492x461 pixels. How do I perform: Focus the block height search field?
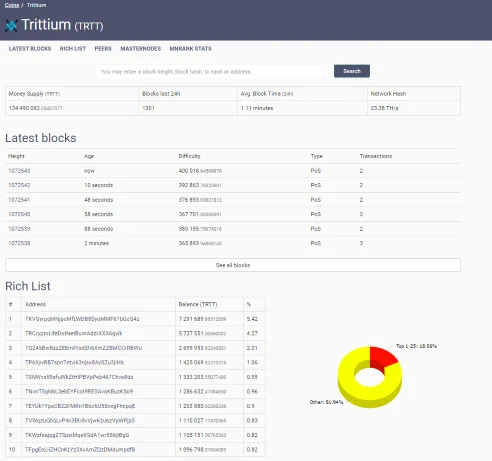point(209,72)
